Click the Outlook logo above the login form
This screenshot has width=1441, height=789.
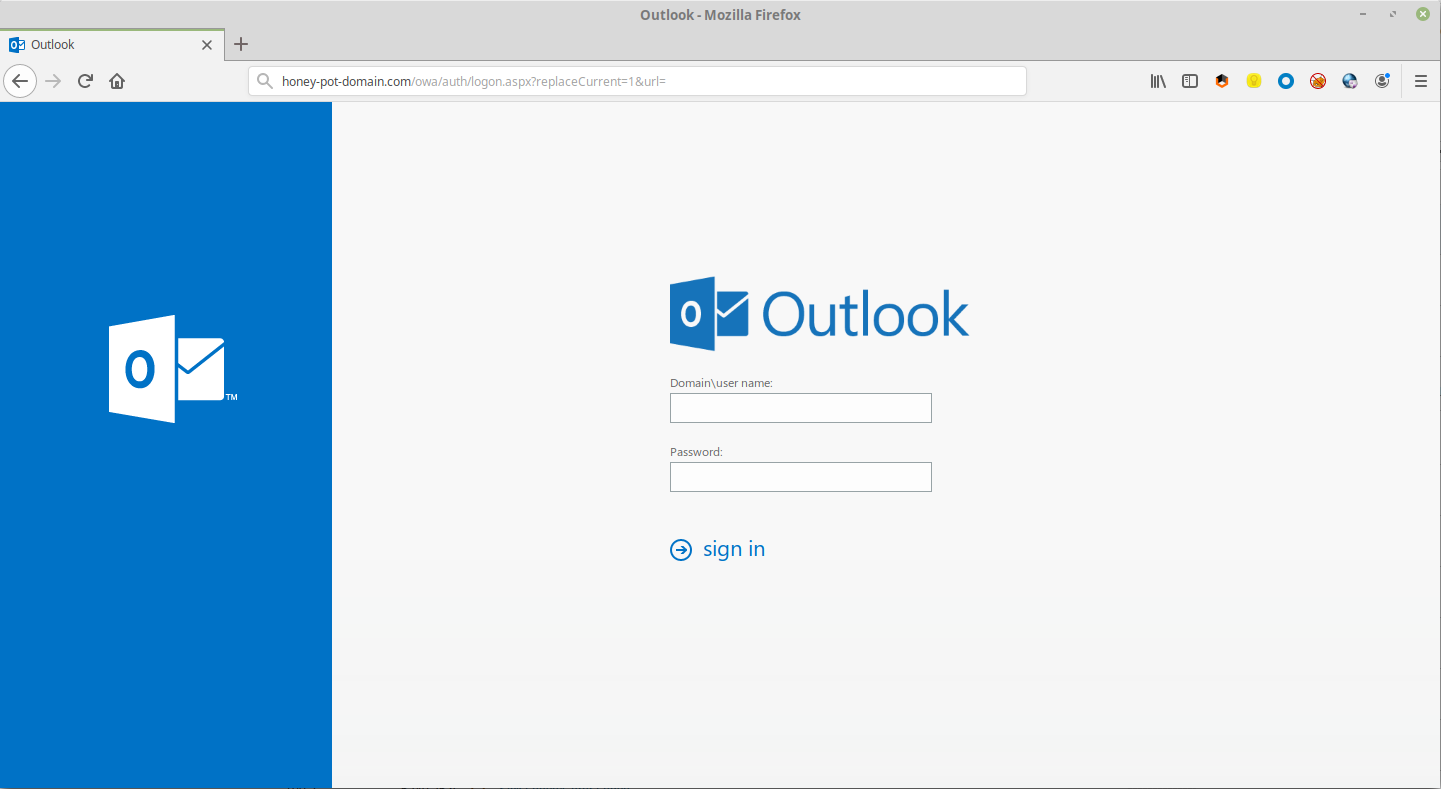click(x=819, y=314)
